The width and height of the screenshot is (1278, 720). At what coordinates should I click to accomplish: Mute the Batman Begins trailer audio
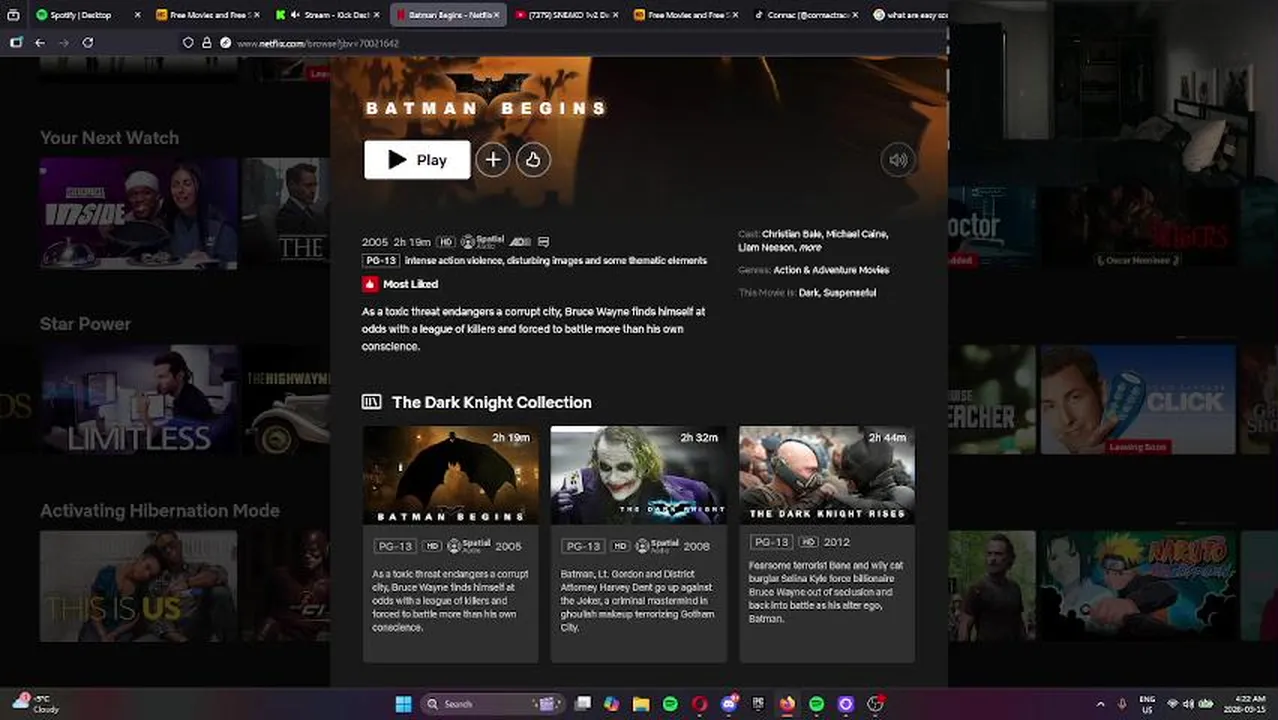pos(898,160)
